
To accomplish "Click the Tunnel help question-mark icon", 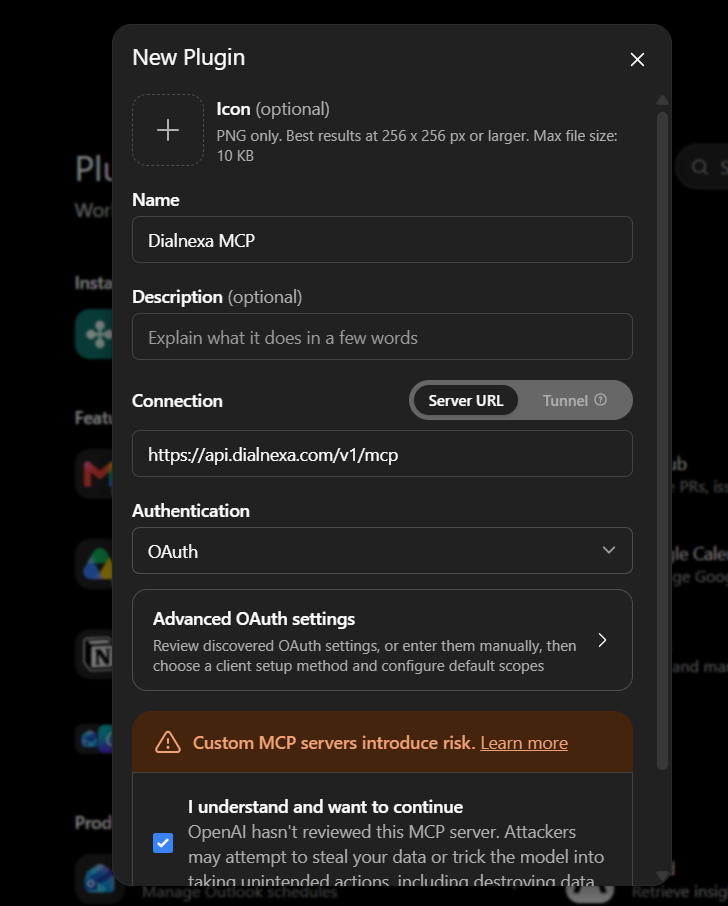I will pyautogui.click(x=601, y=400).
